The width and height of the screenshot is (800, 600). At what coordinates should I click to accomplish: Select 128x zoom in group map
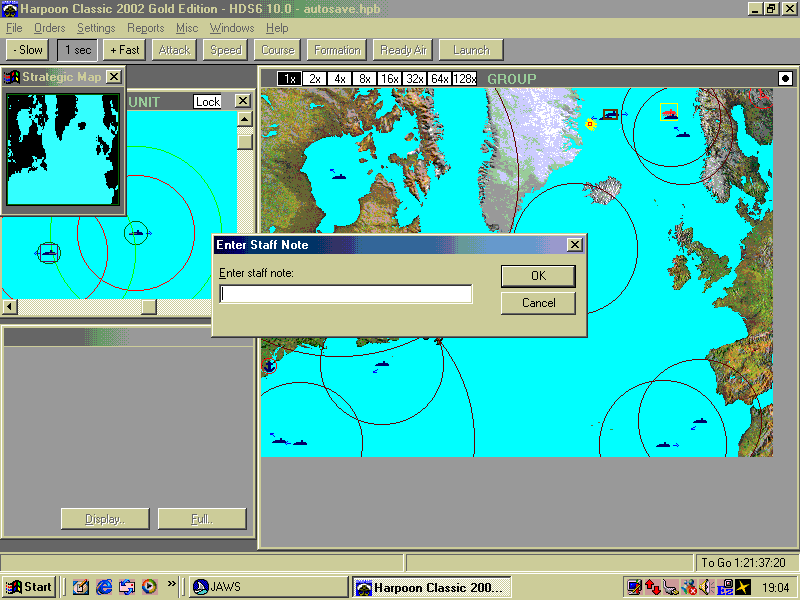point(464,79)
